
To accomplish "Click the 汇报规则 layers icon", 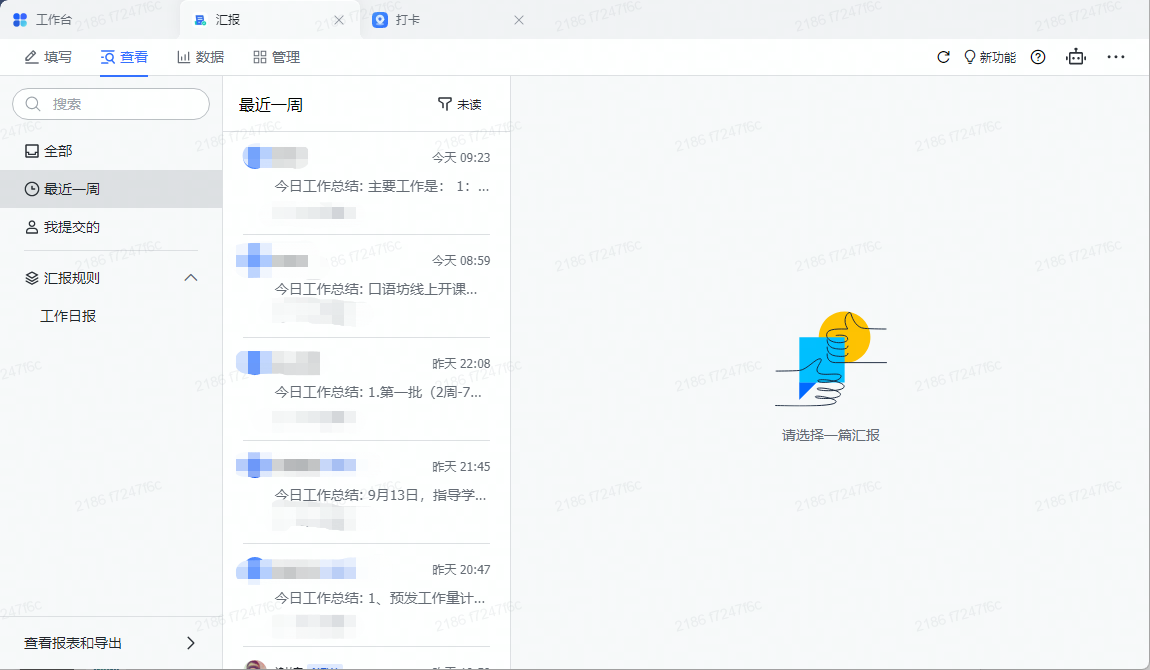I will tap(29, 277).
